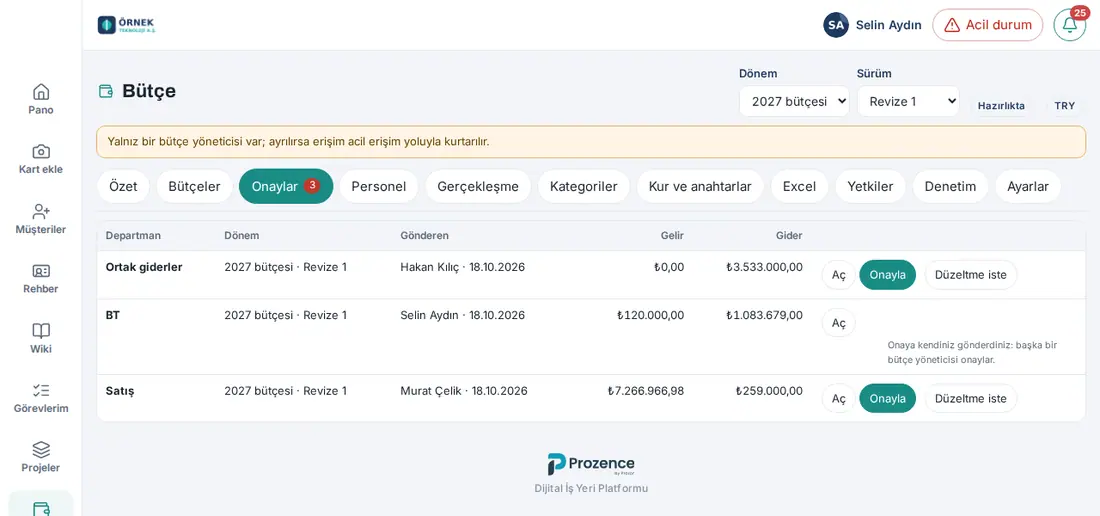Switch to the Özet tab
Screen dimensions: 1100x516
tap(123, 186)
